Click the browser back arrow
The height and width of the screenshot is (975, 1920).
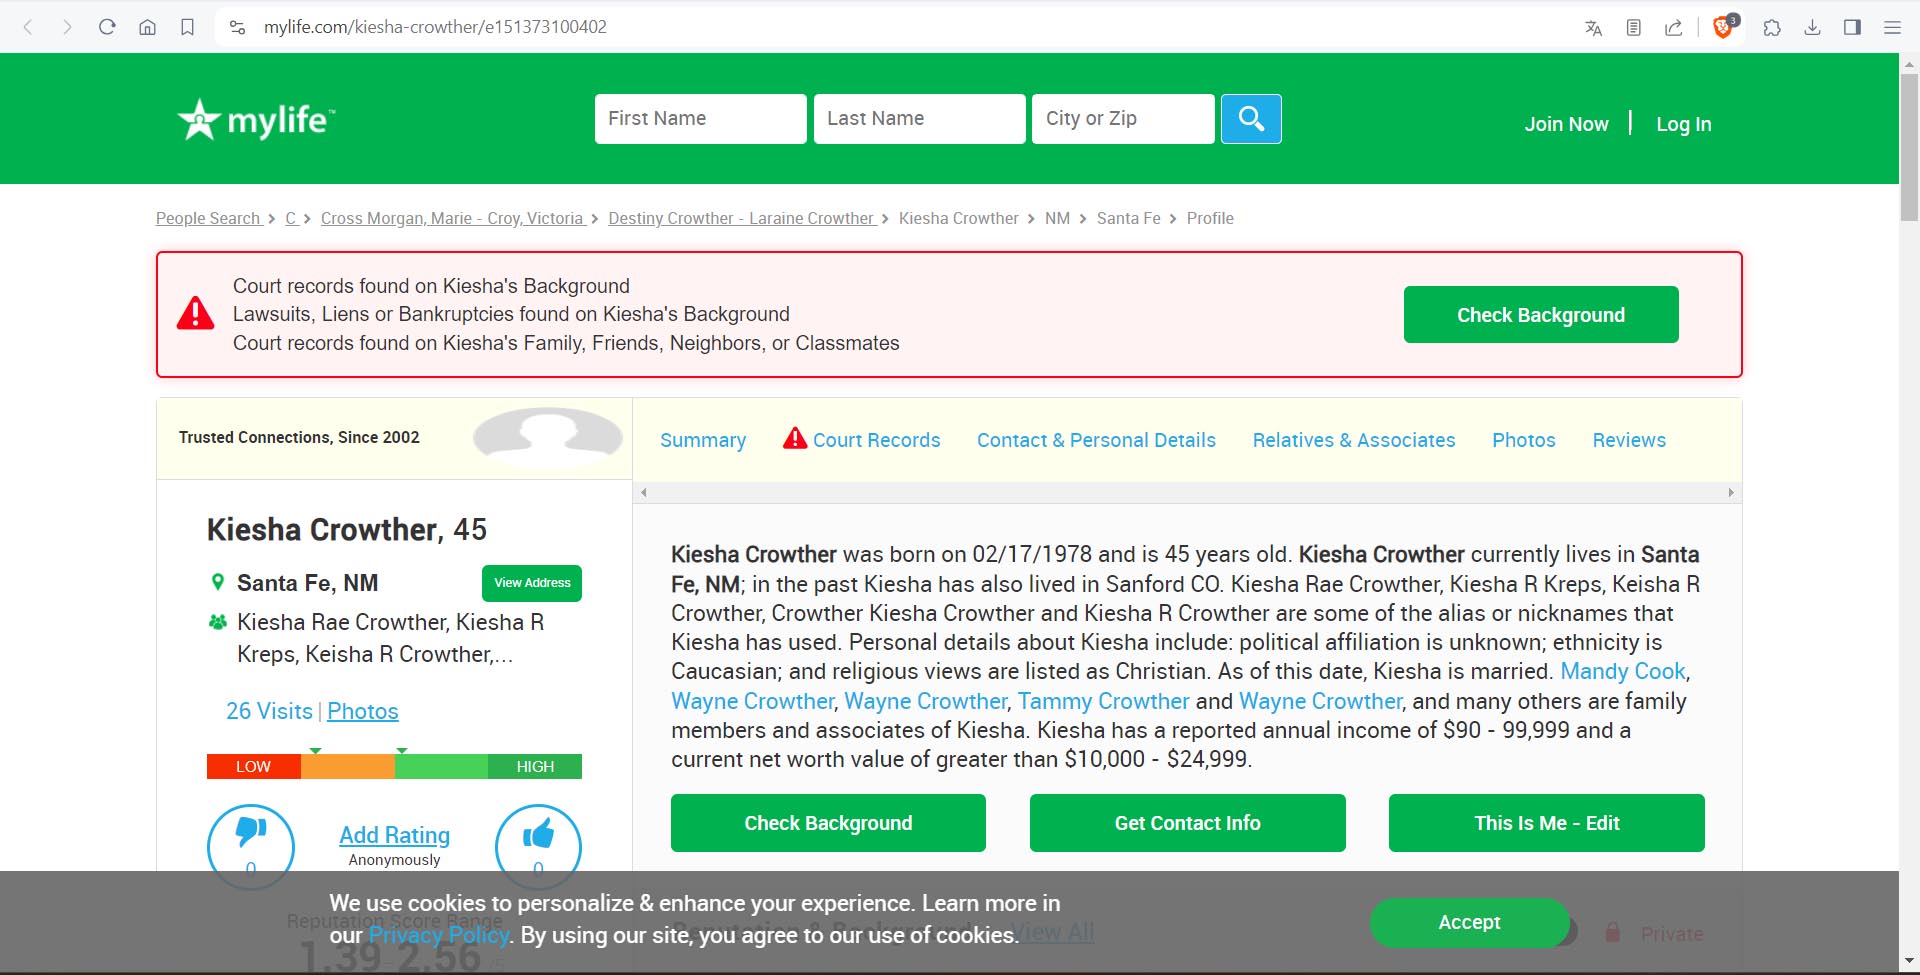point(28,27)
